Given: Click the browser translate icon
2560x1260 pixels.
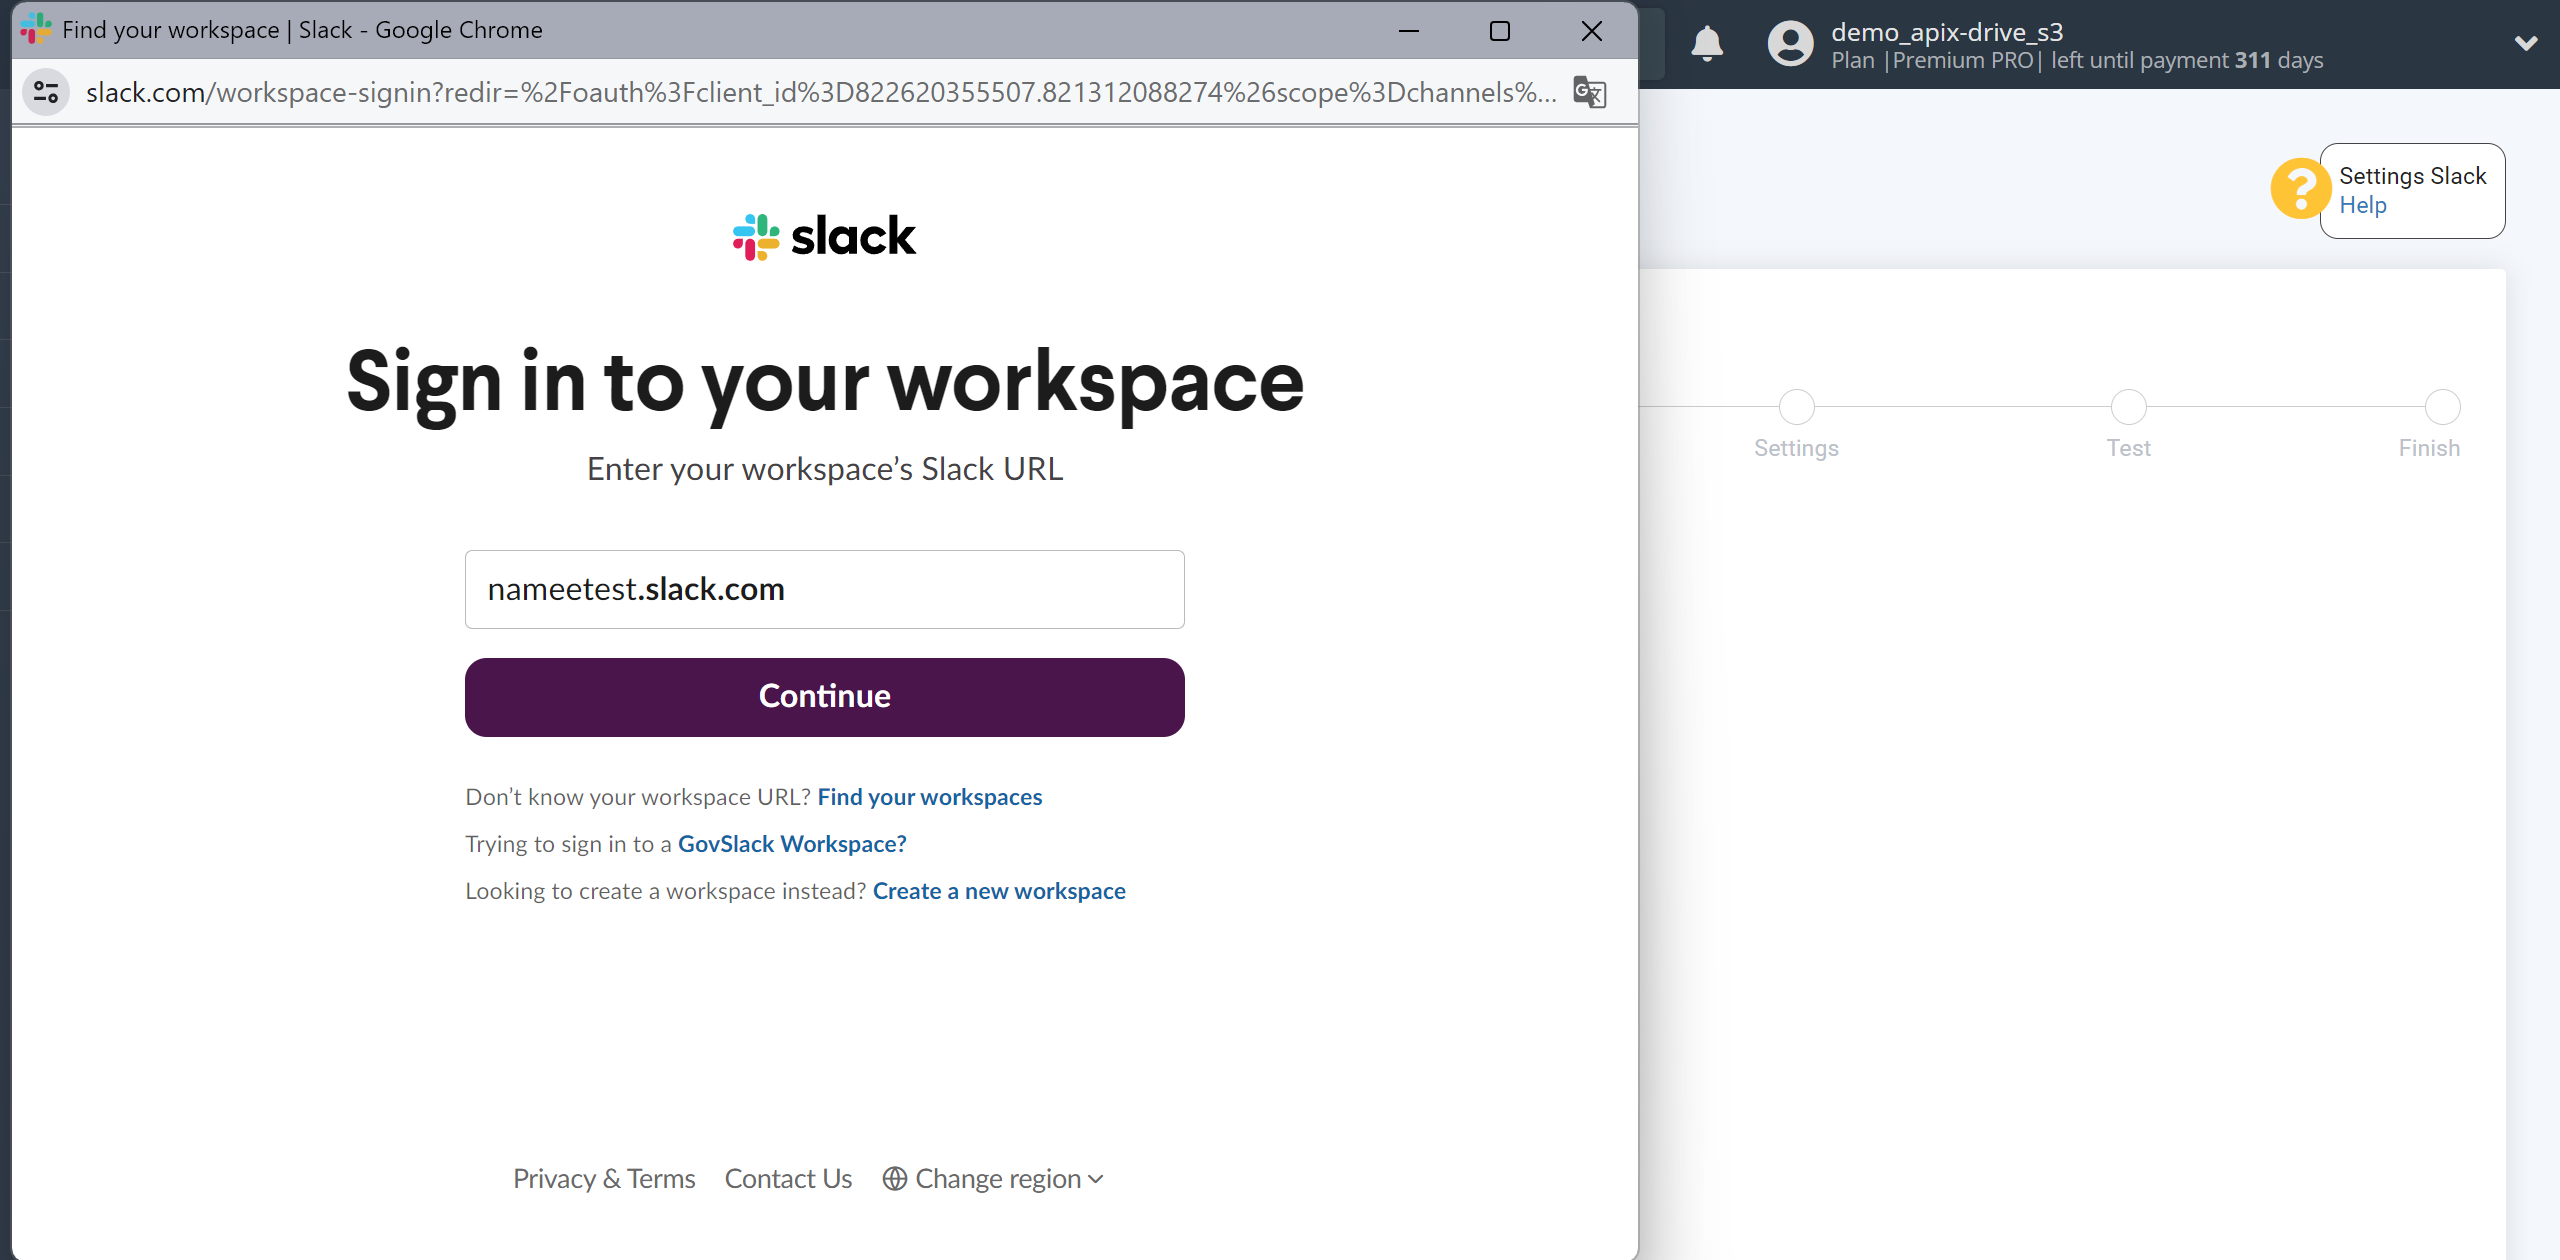Looking at the screenshot, I should (1585, 91).
